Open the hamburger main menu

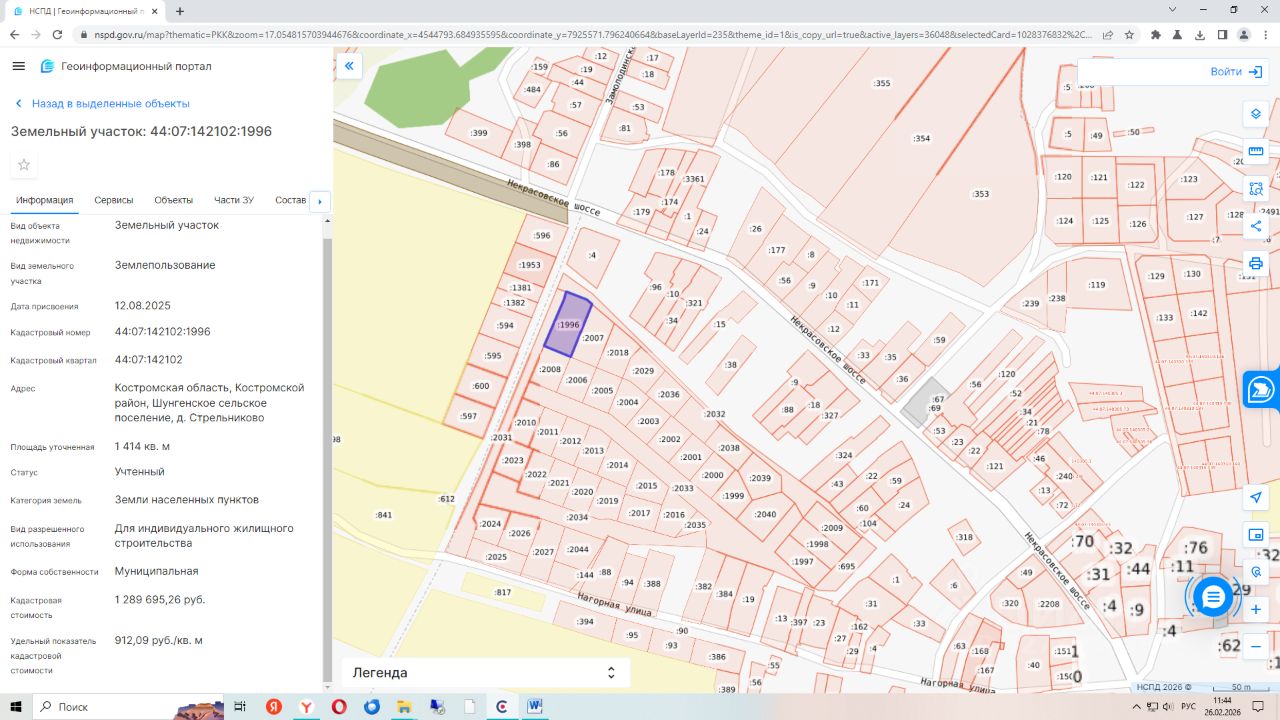coord(18,66)
